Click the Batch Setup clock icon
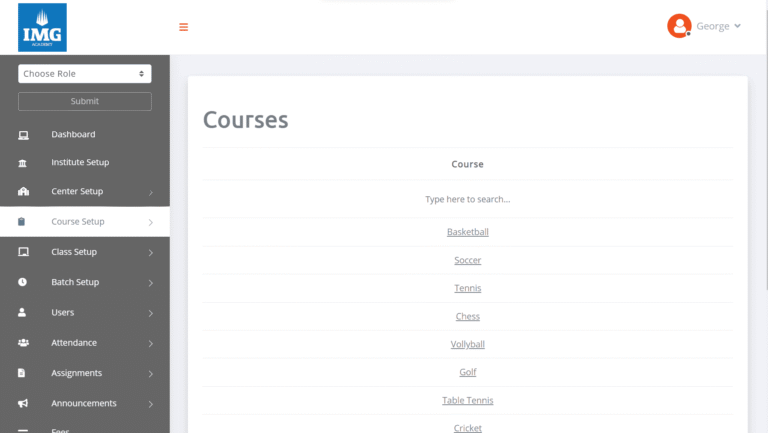768x433 pixels. pyautogui.click(x=23, y=283)
